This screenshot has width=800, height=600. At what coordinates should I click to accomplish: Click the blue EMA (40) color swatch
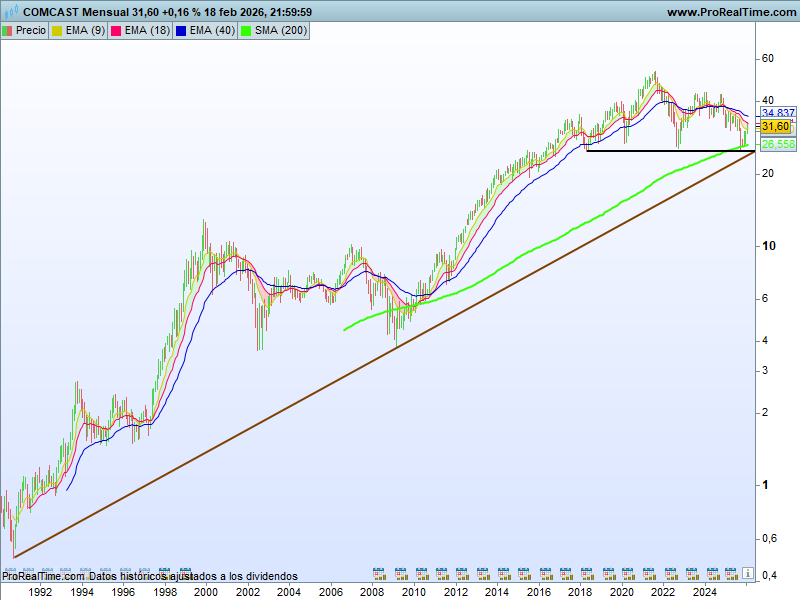coord(181,31)
